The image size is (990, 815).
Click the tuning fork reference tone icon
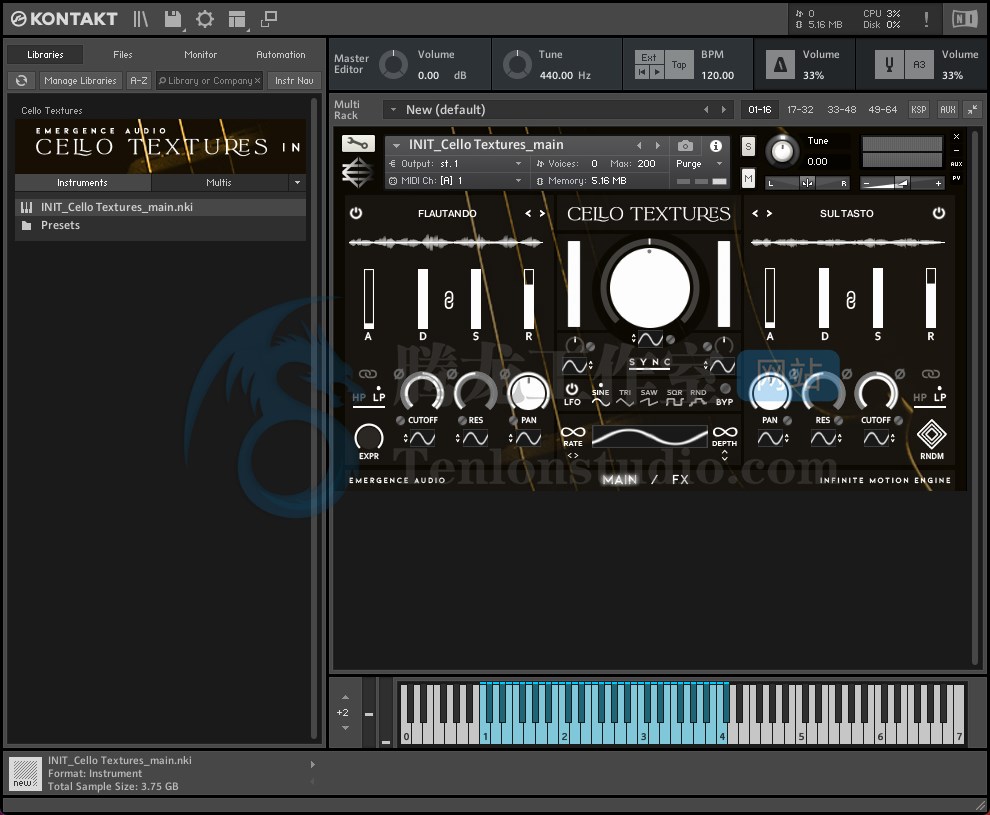(889, 64)
